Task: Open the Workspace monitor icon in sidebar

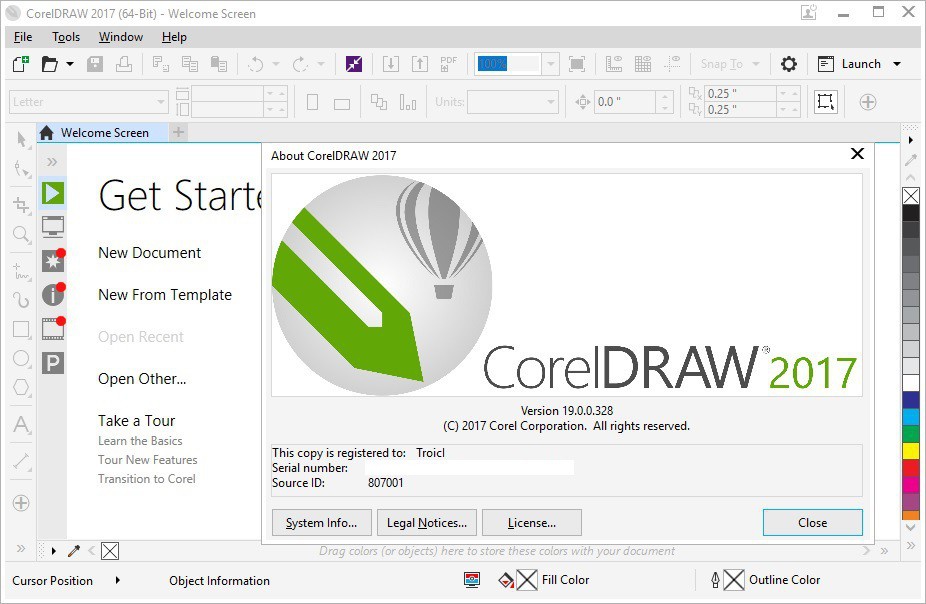Action: 53,227
